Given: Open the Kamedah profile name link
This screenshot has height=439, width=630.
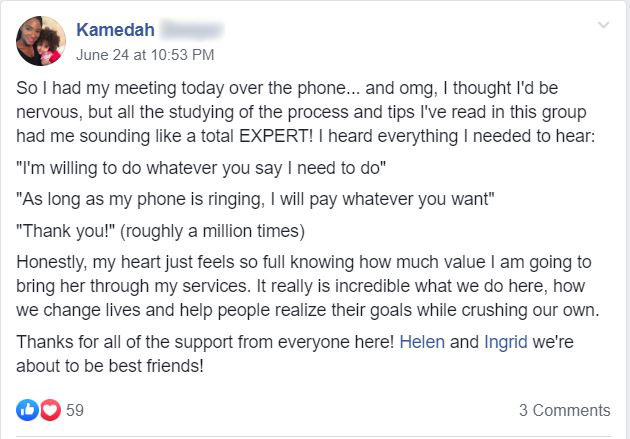Looking at the screenshot, I should [115, 30].
